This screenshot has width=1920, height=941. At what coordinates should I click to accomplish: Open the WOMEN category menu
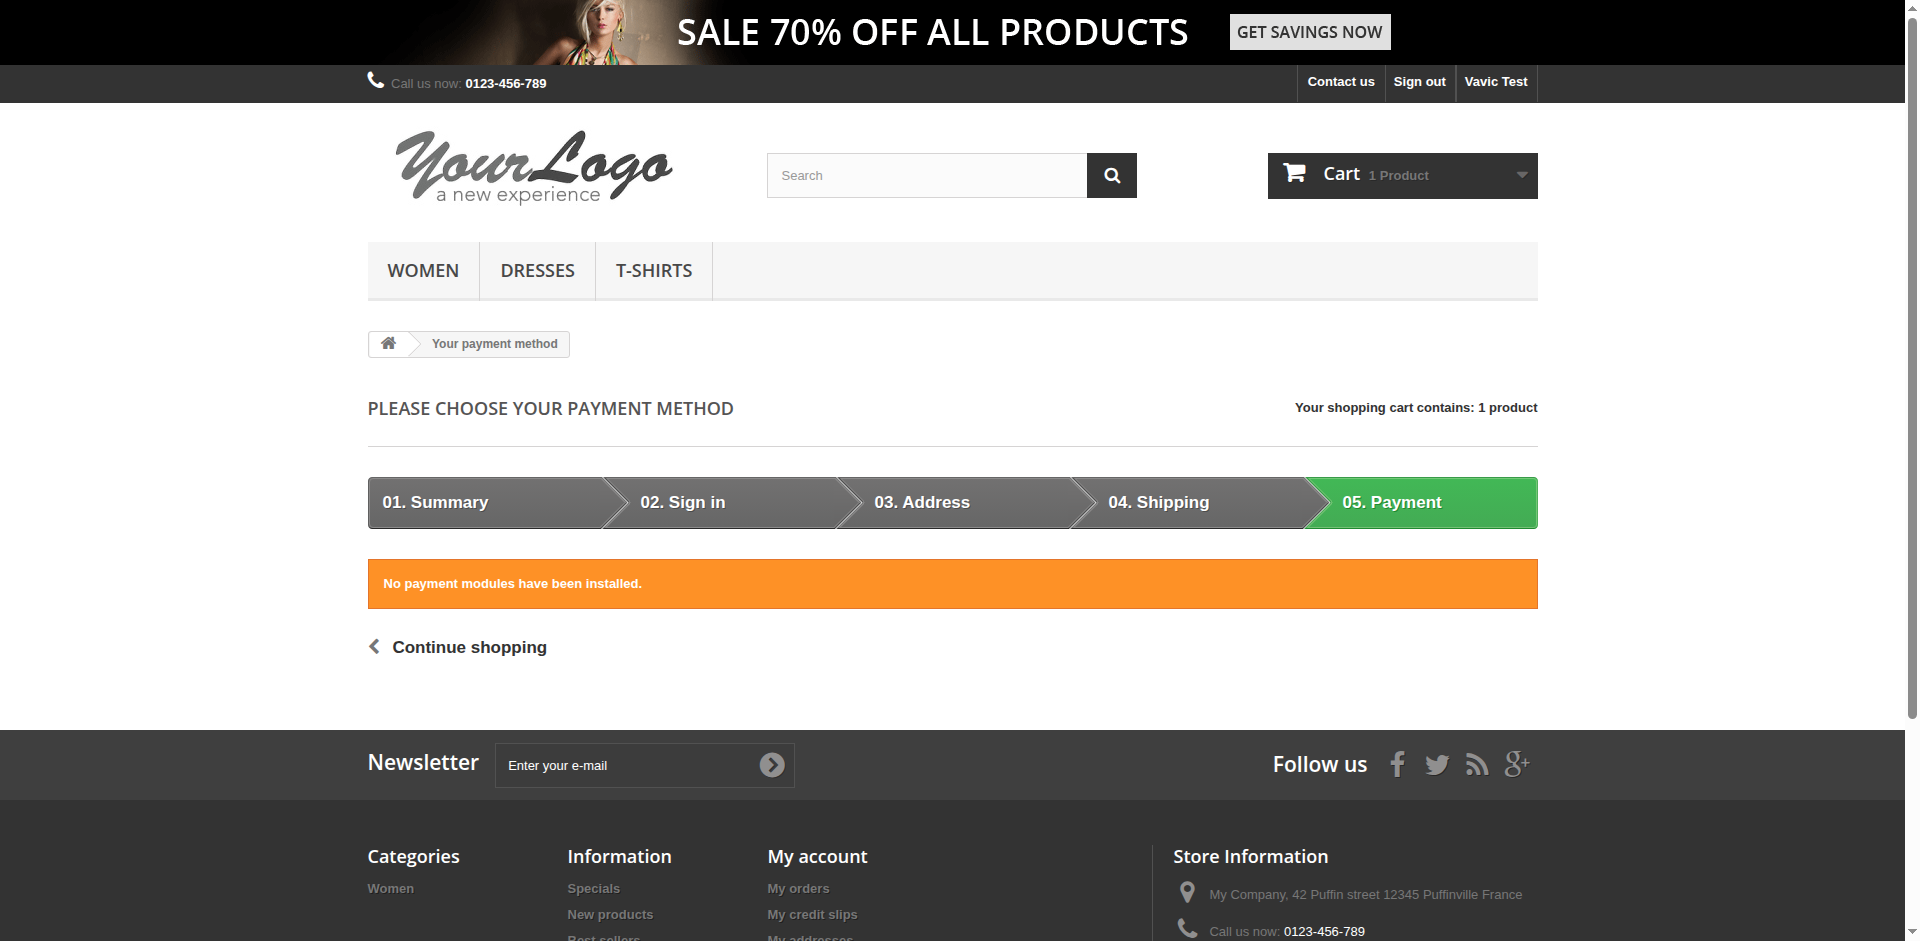point(423,271)
